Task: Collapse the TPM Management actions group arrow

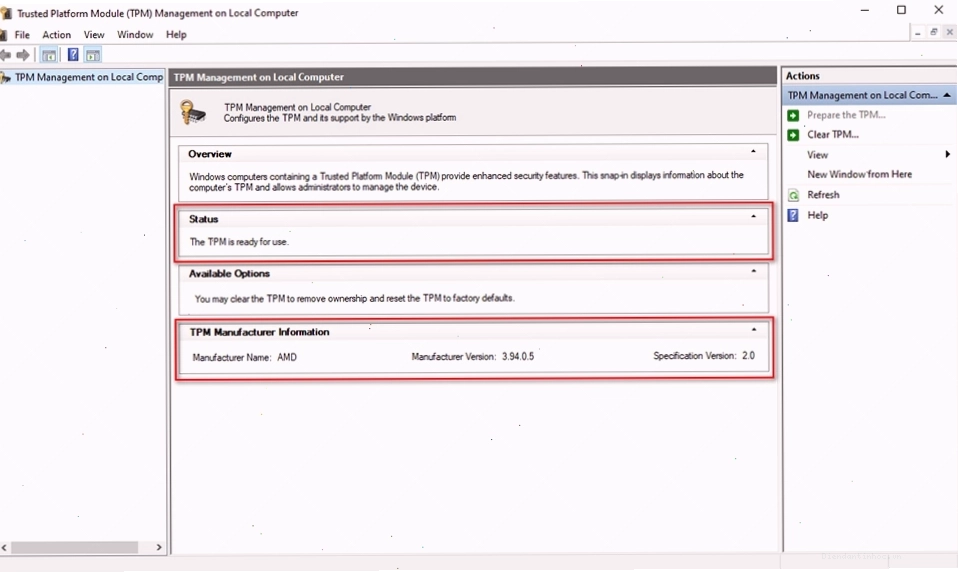Action: [947, 95]
